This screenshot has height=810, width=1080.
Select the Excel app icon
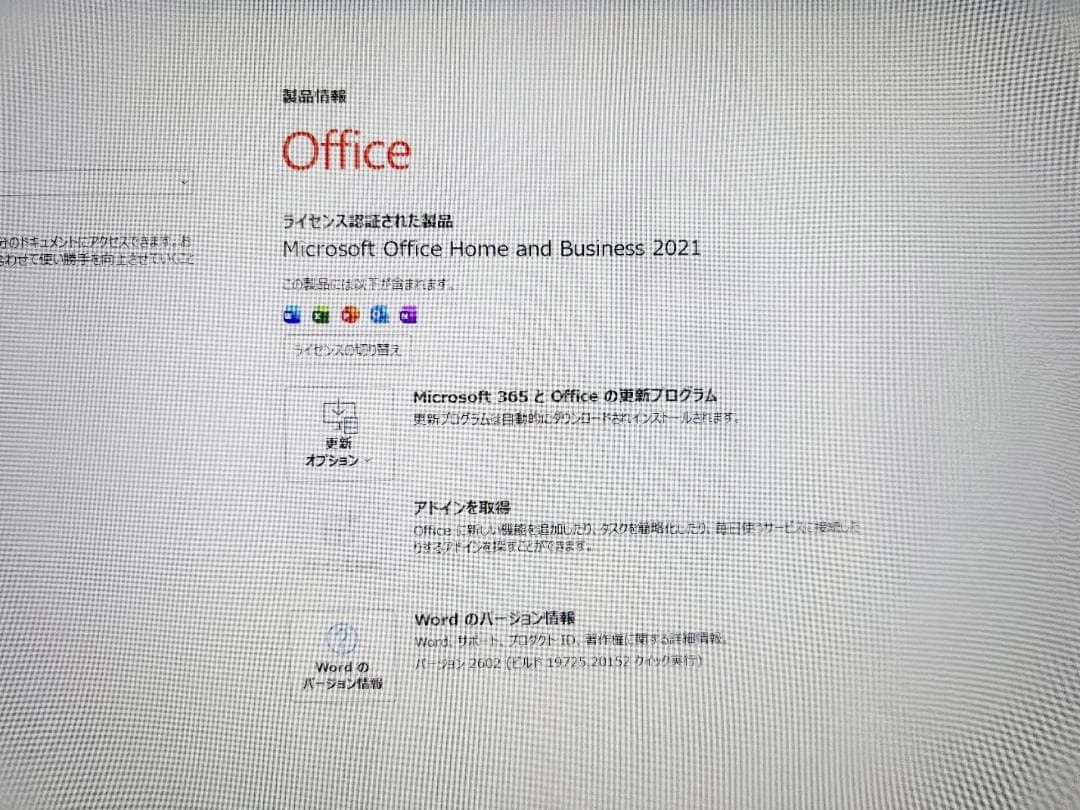click(320, 314)
